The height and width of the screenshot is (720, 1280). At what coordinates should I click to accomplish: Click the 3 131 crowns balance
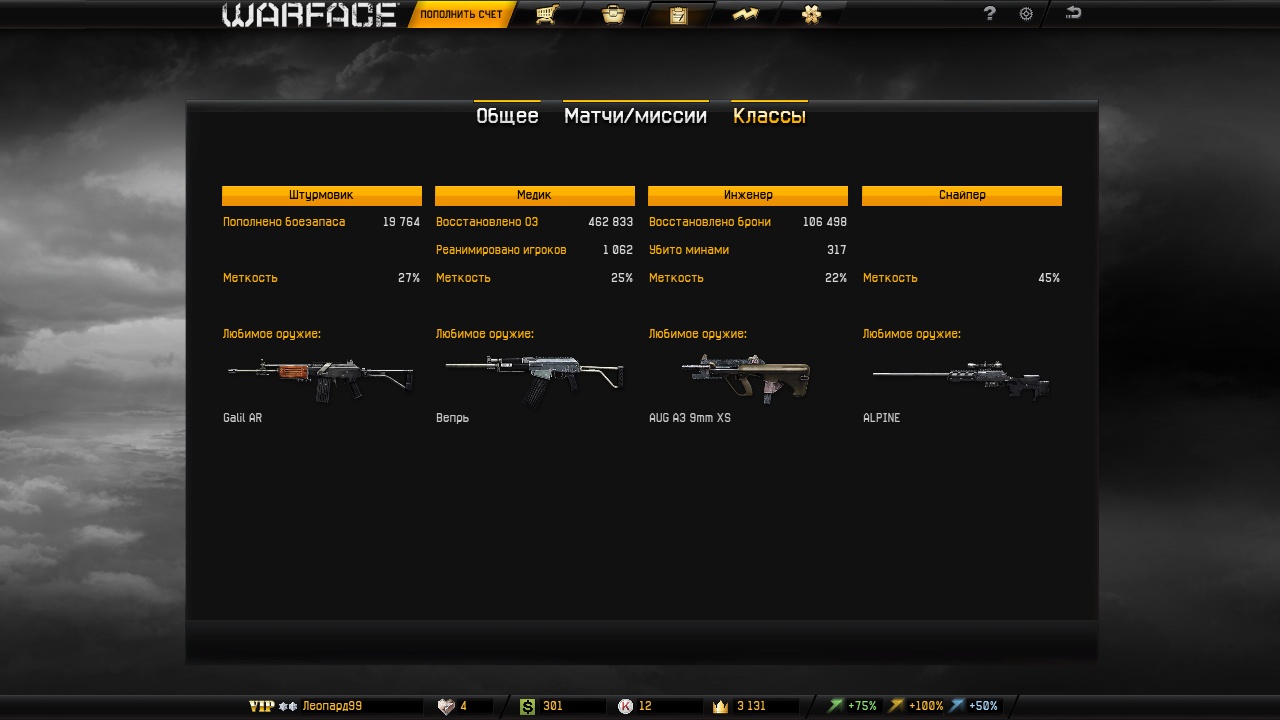coord(751,706)
